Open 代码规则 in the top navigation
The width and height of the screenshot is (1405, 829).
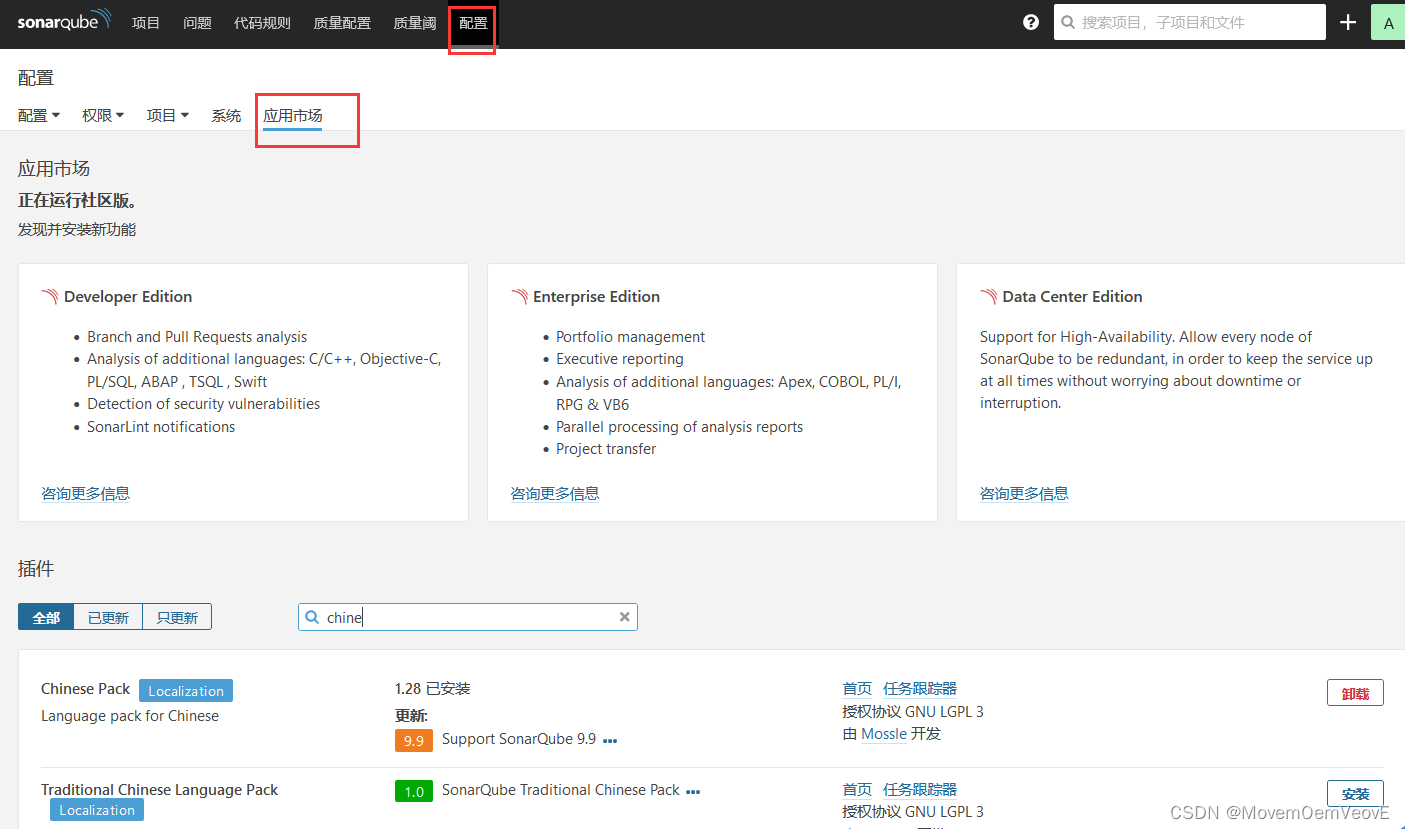point(262,22)
